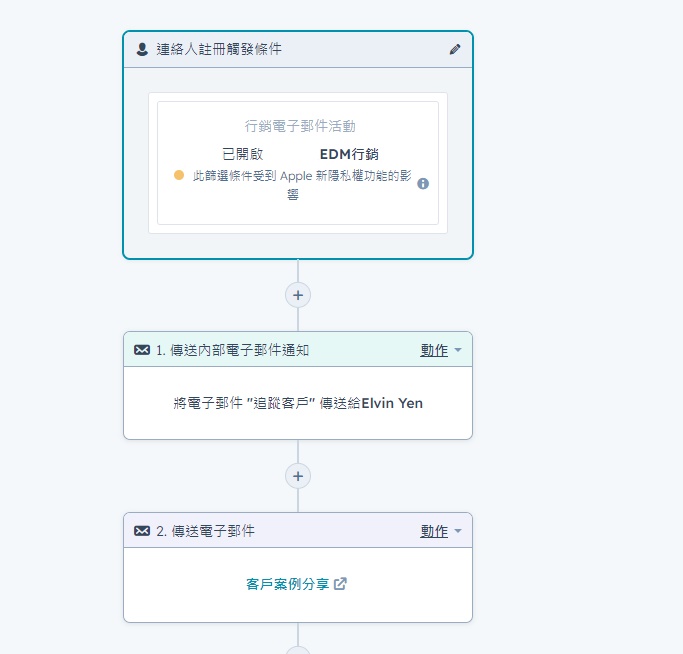
Task: Click the EDM行銷 email name in filter
Action: (349, 154)
